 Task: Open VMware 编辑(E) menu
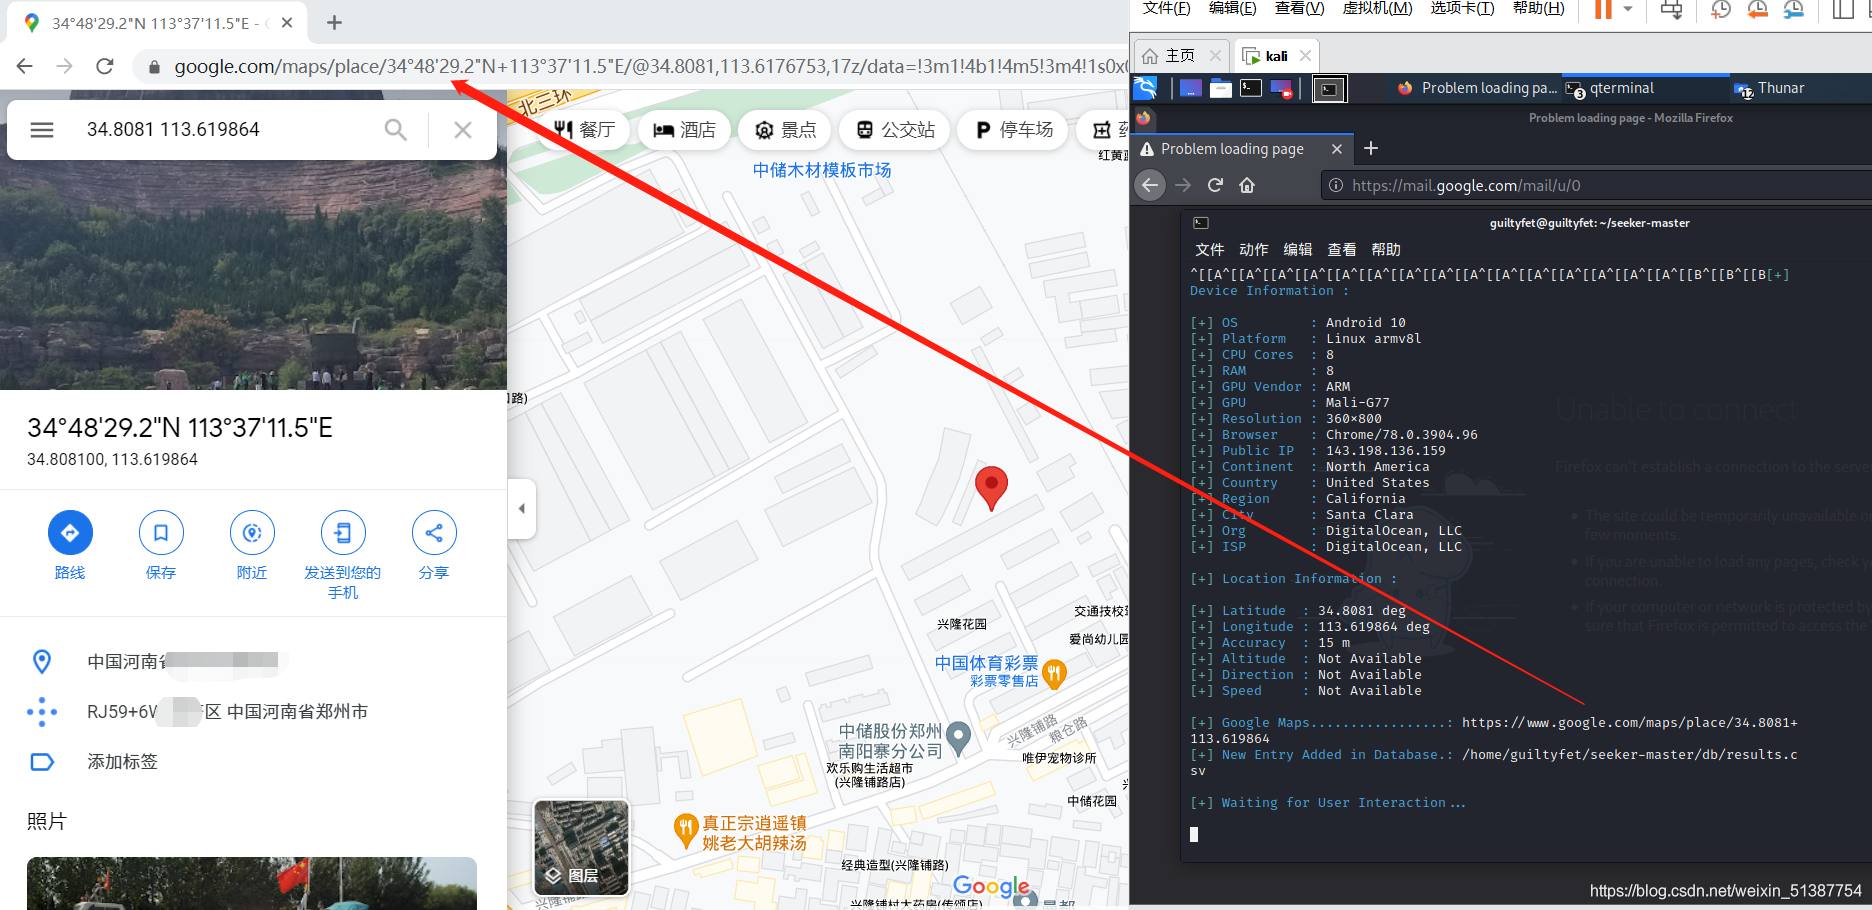(1232, 8)
